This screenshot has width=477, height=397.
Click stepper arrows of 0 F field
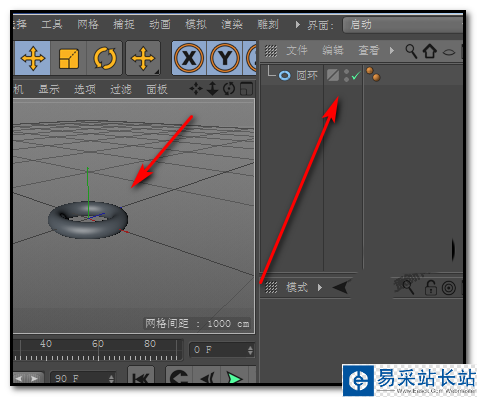pos(250,350)
